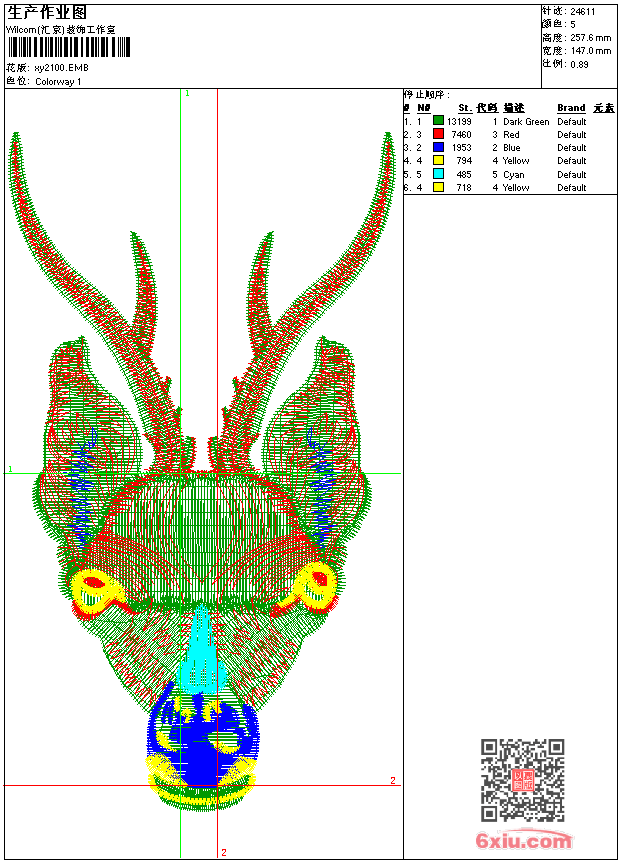Pick the Blue thread color swatch
Viewport: 620px width, 860px height.
(x=438, y=147)
